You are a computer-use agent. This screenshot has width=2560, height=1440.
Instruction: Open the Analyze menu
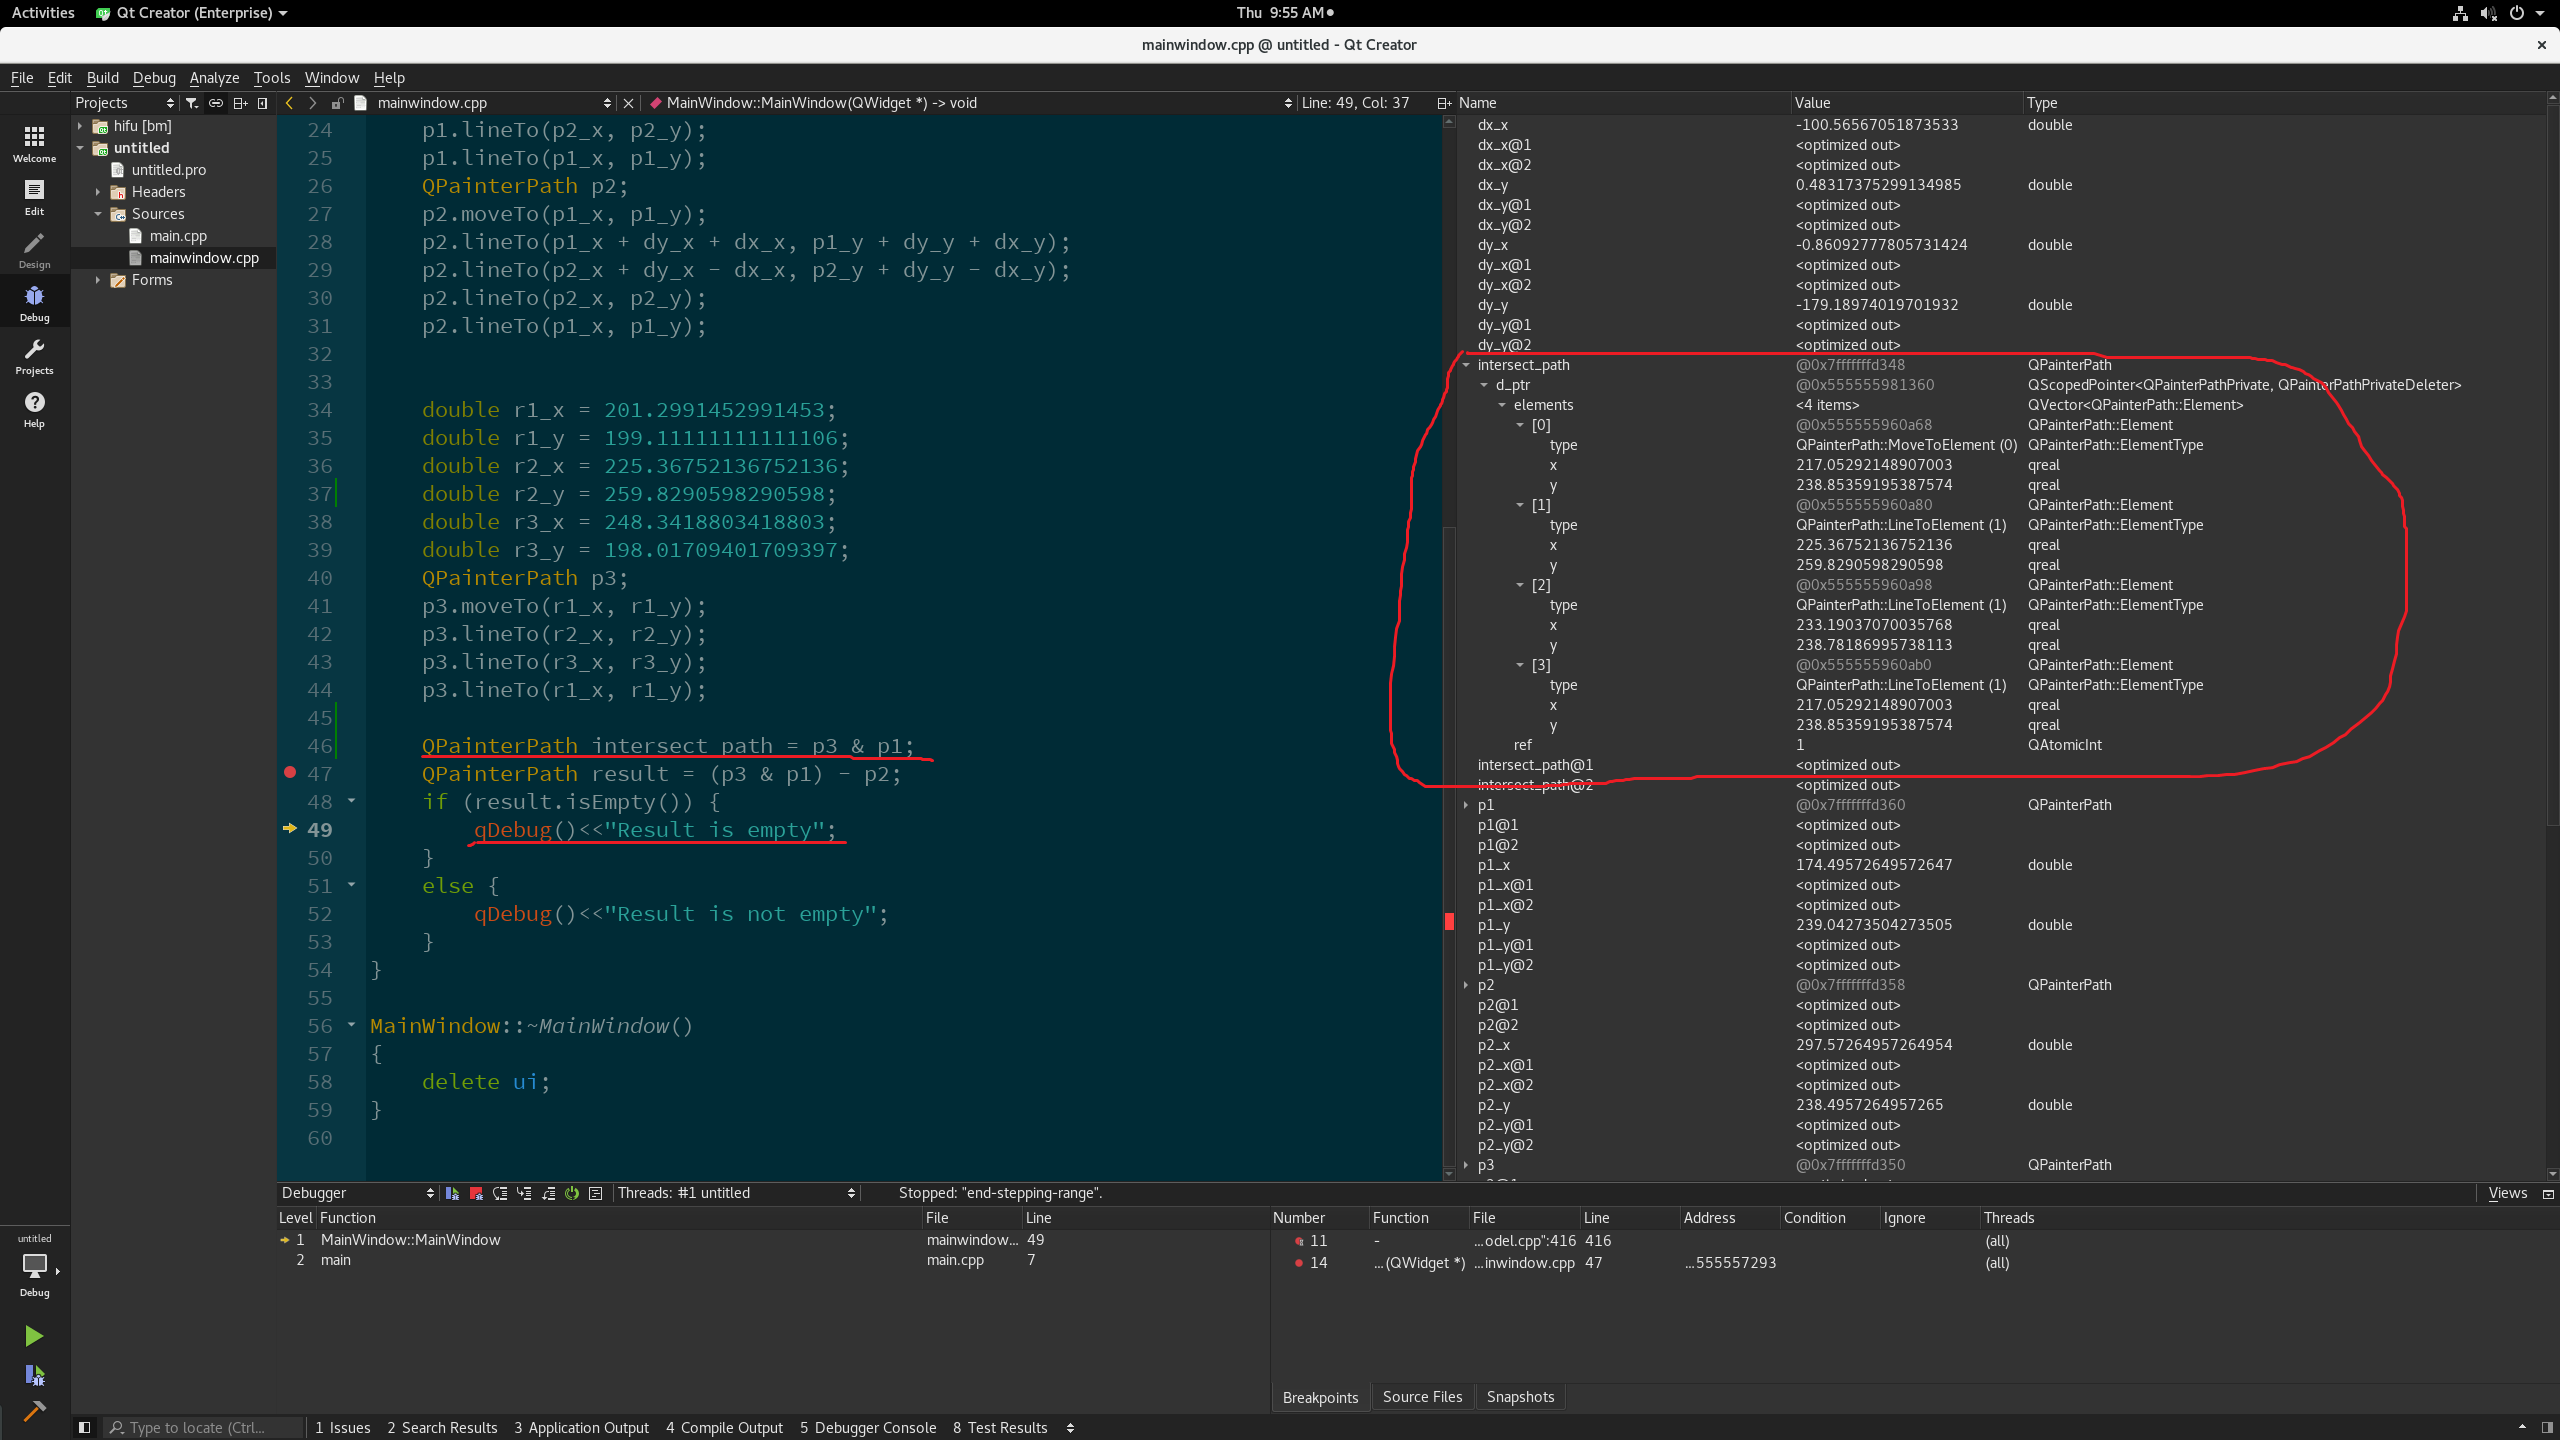(214, 78)
